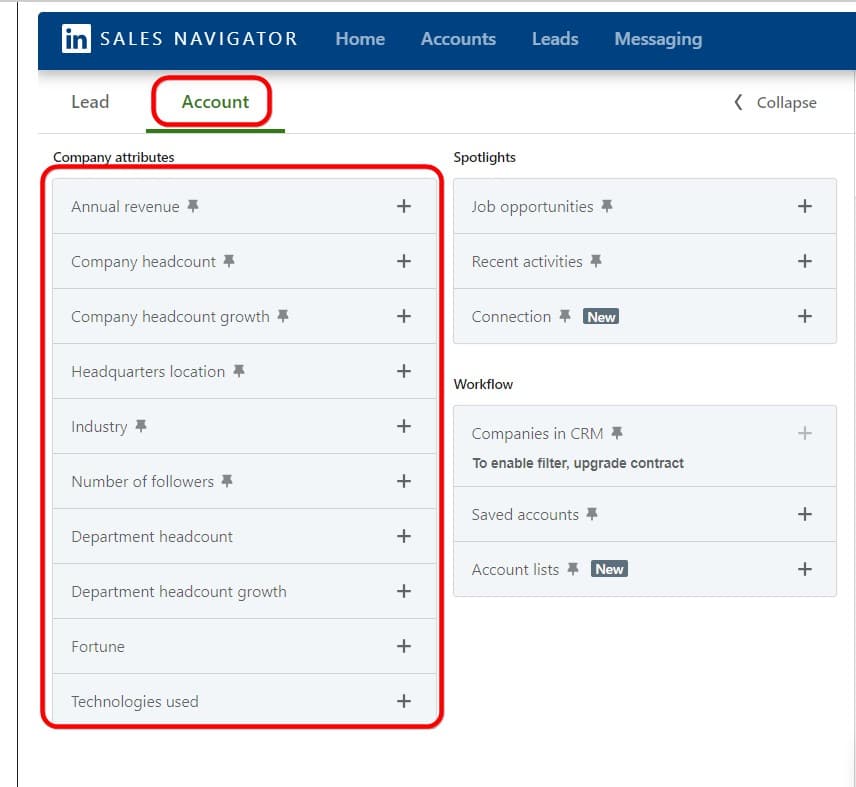856x787 pixels.
Task: Toggle pin on Job opportunities filter
Action: point(607,206)
